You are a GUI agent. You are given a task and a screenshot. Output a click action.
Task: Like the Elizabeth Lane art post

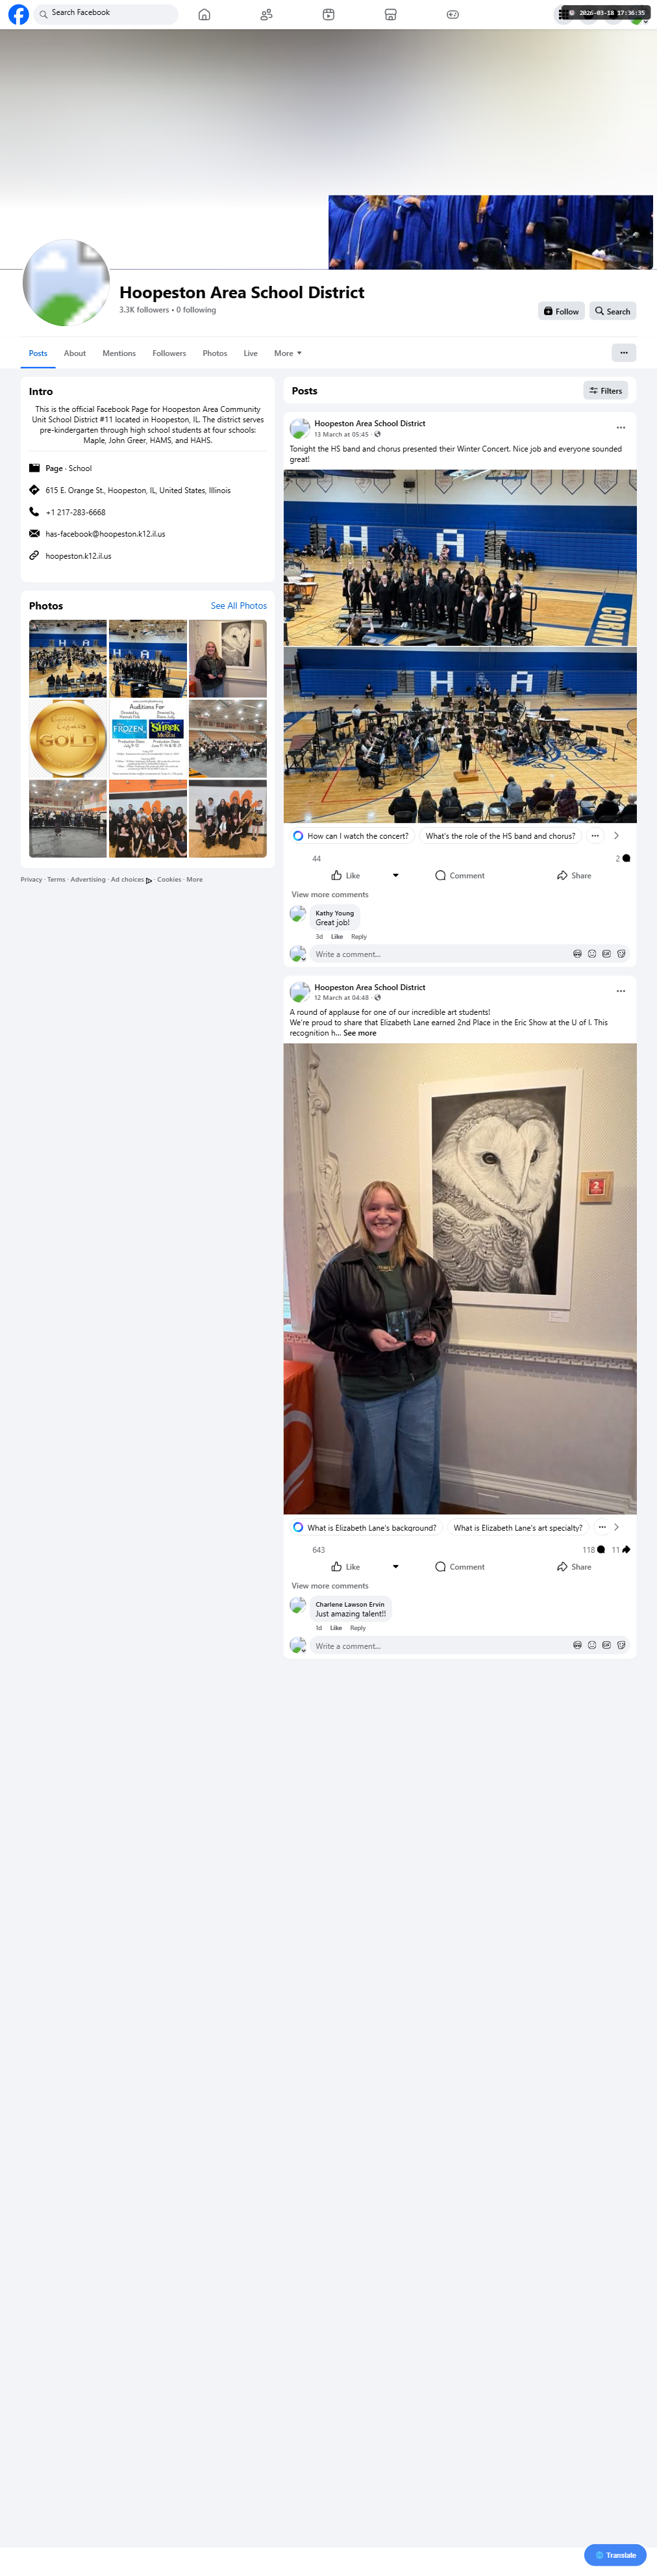(345, 1567)
